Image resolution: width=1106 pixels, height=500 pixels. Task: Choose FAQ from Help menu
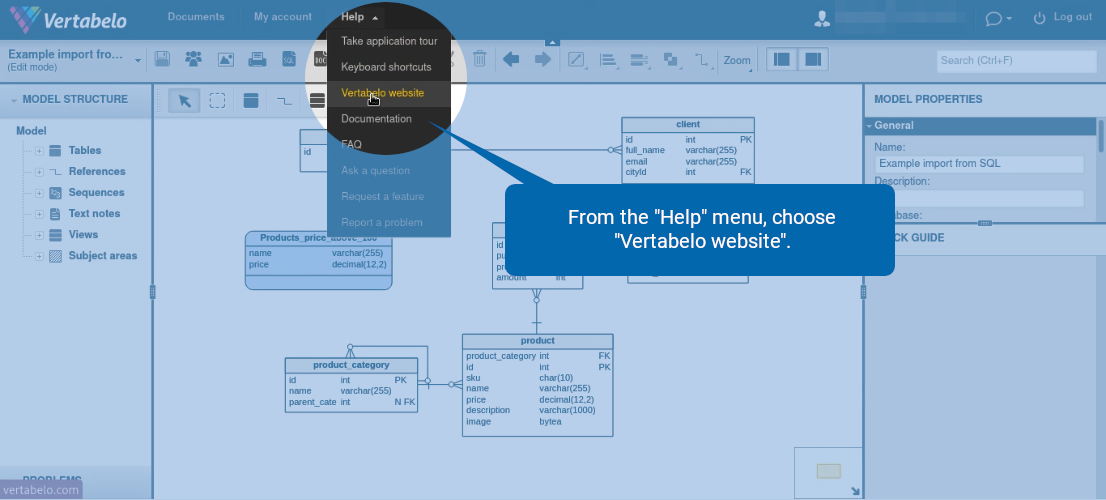(389, 145)
